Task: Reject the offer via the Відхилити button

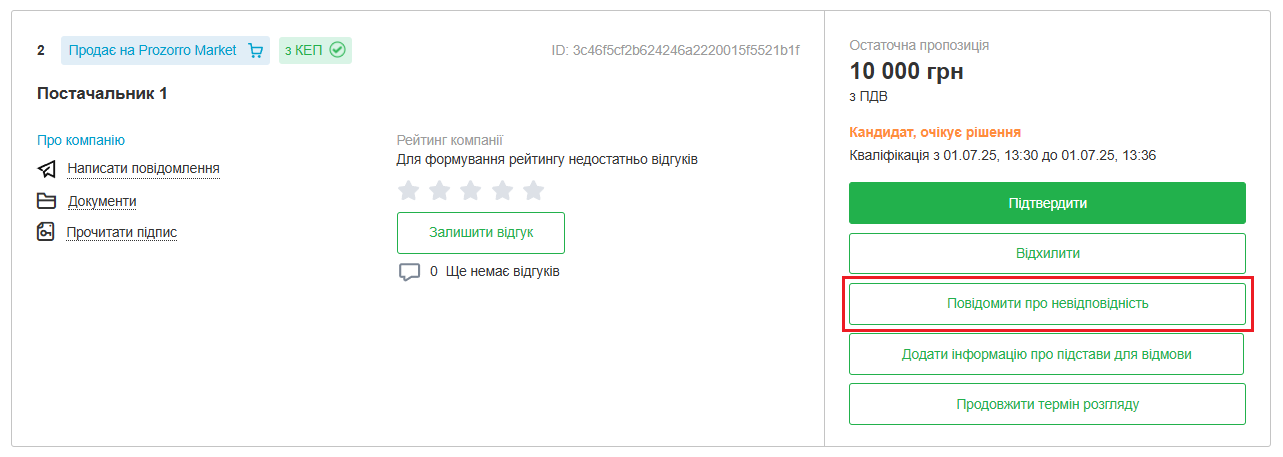Action: pyautogui.click(x=1047, y=254)
